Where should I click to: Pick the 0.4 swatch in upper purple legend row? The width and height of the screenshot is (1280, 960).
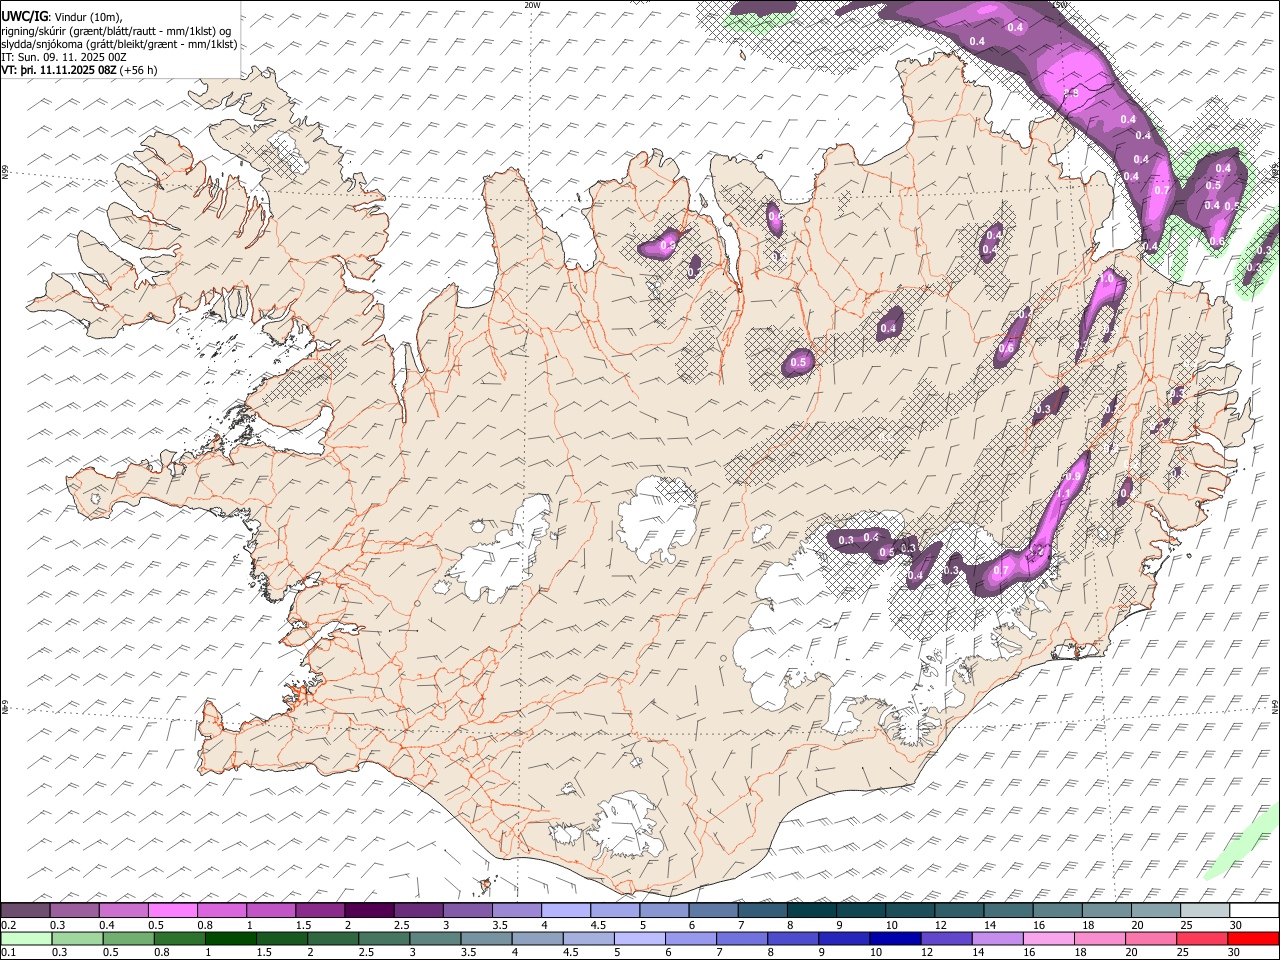pos(123,910)
